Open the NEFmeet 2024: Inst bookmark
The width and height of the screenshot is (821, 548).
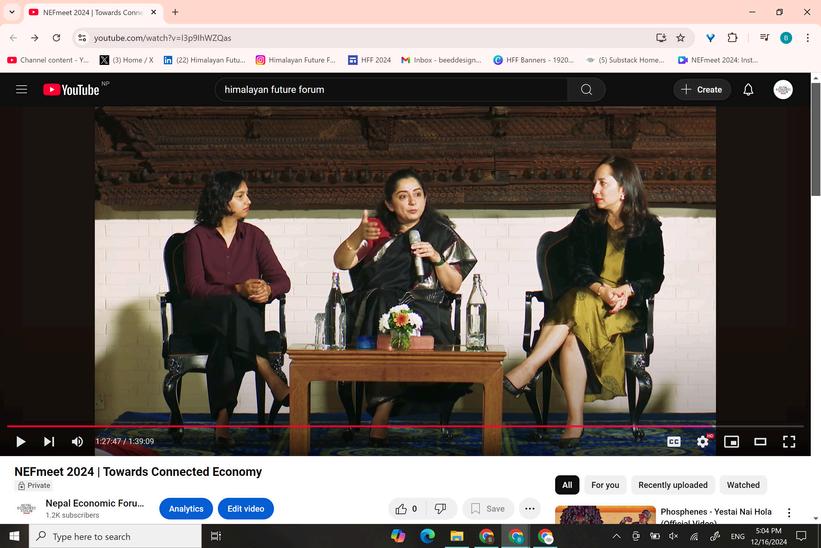click(718, 60)
